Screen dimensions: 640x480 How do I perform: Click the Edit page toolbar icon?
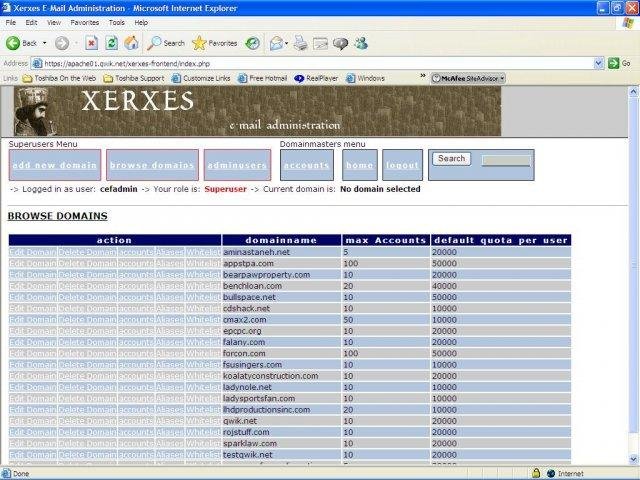[320, 43]
